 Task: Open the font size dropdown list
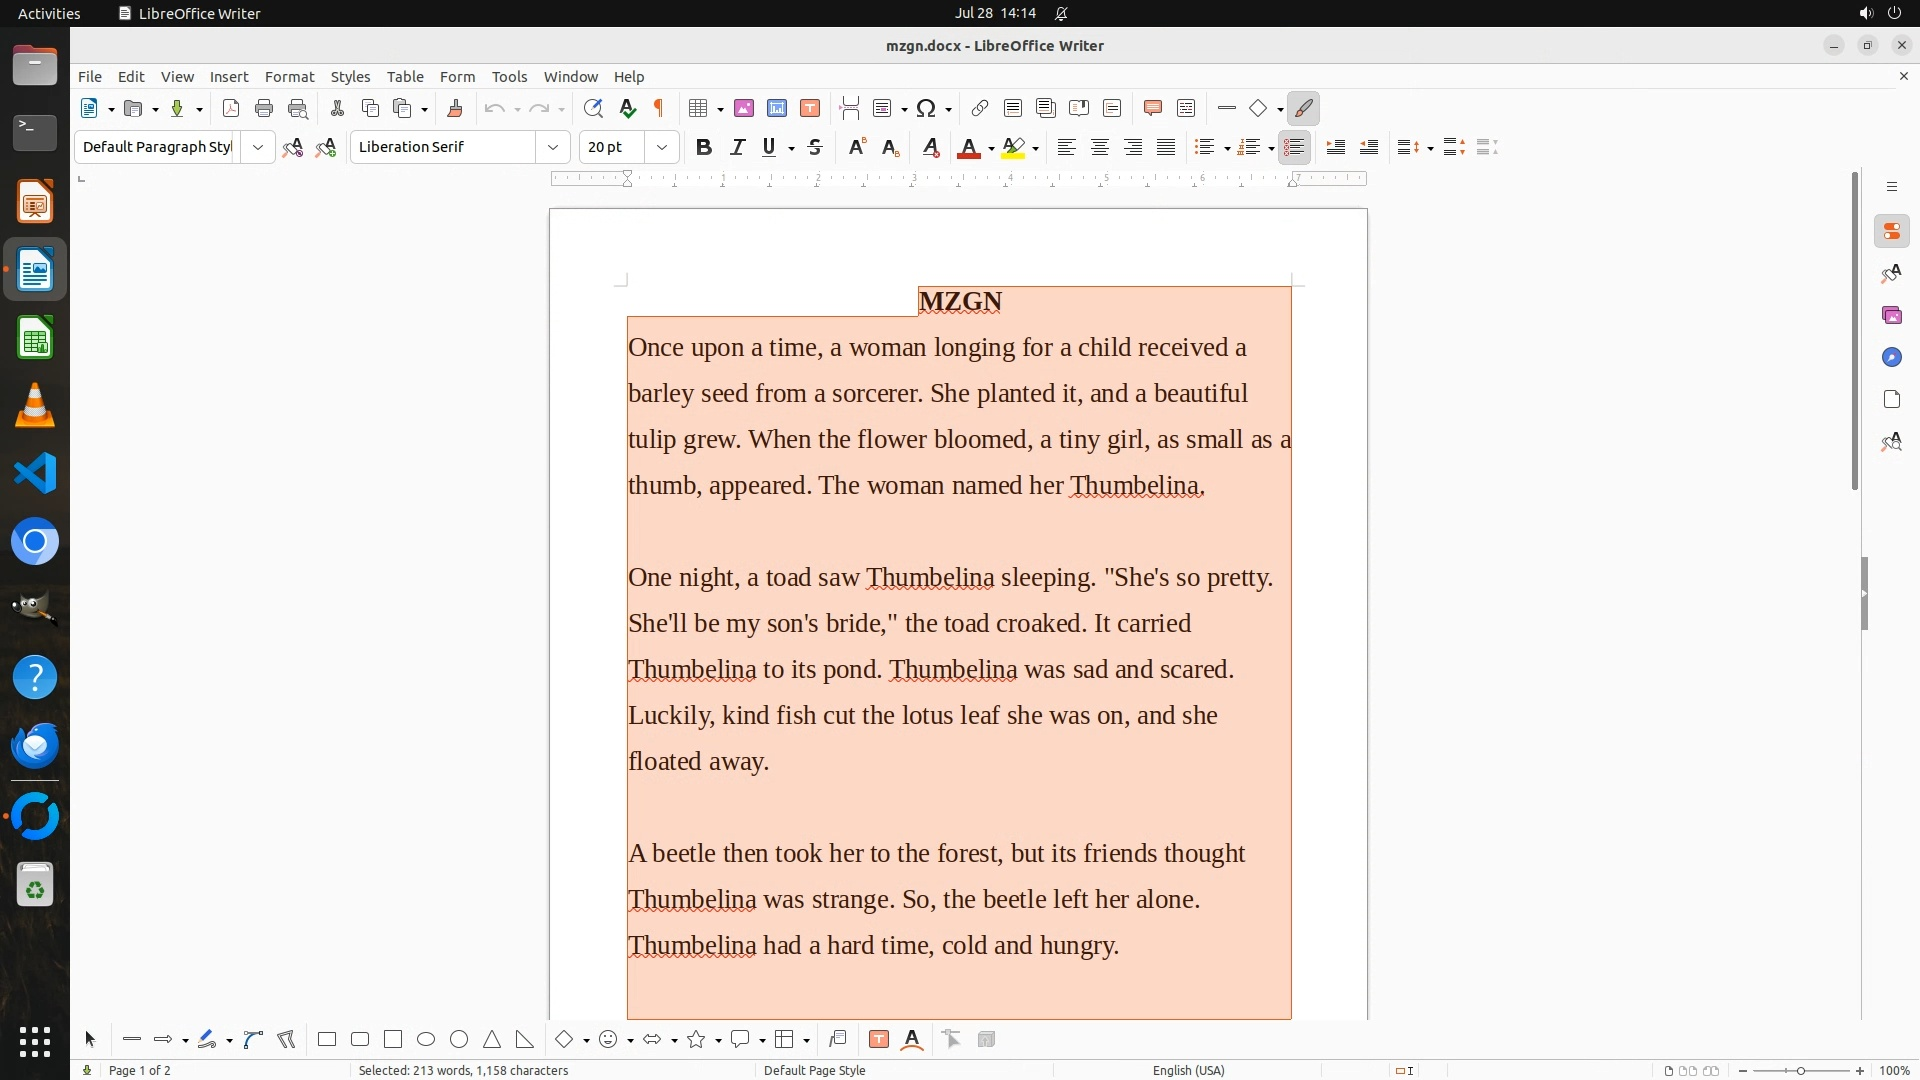pyautogui.click(x=662, y=148)
